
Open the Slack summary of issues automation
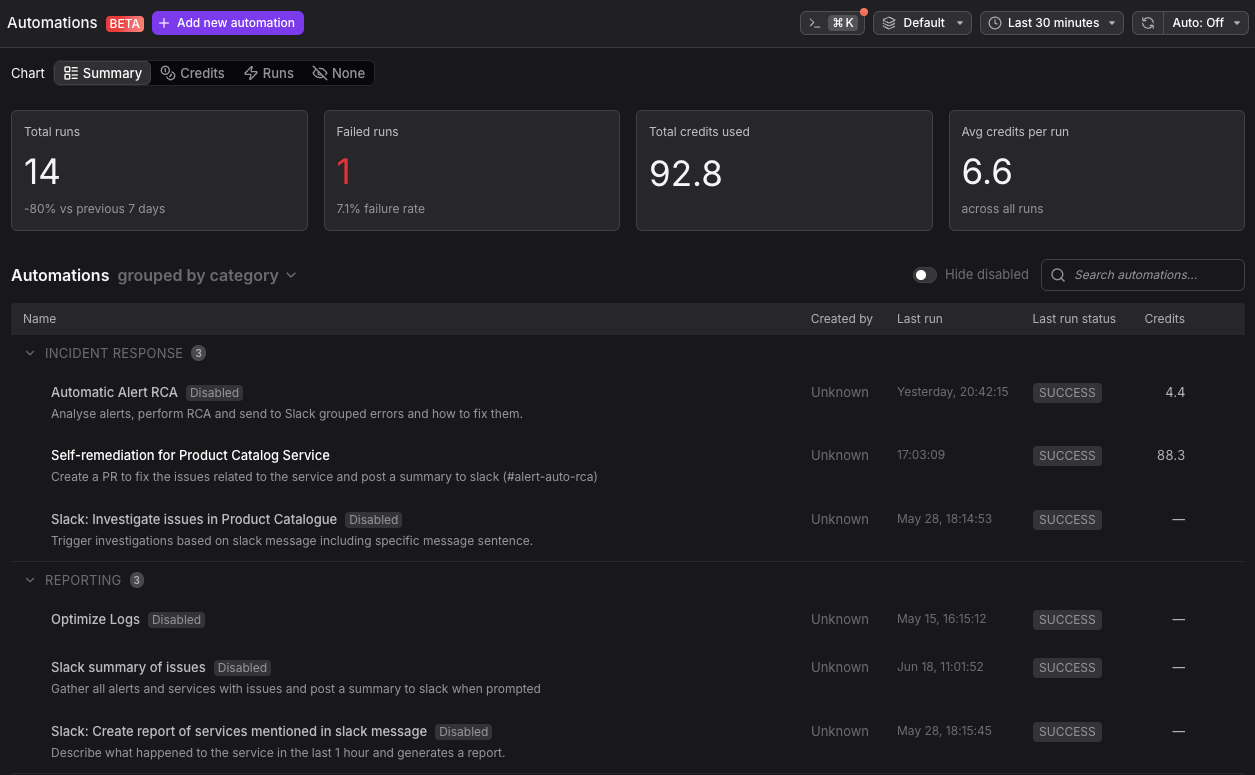click(128, 667)
